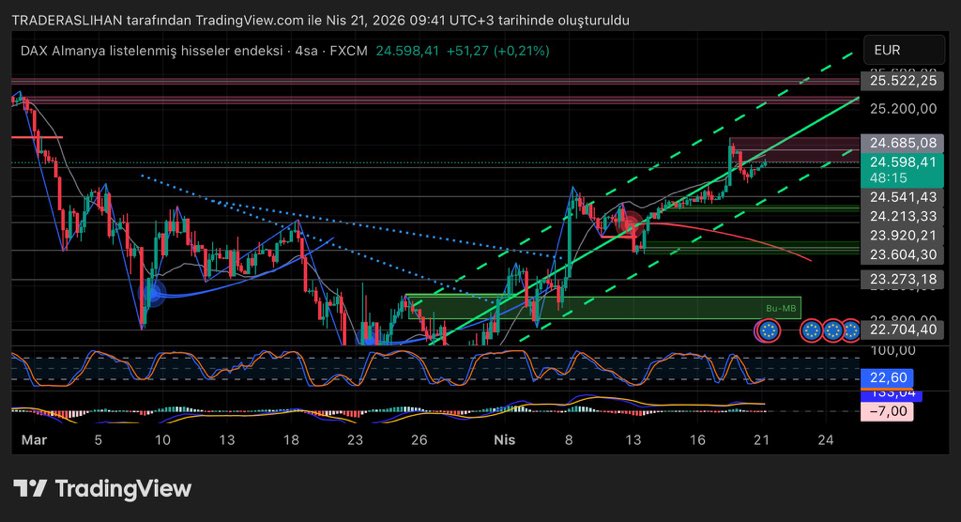The image size is (961, 522).
Task: Click the TRADERASLIHAN snapshot caption text
Action: click(321, 20)
